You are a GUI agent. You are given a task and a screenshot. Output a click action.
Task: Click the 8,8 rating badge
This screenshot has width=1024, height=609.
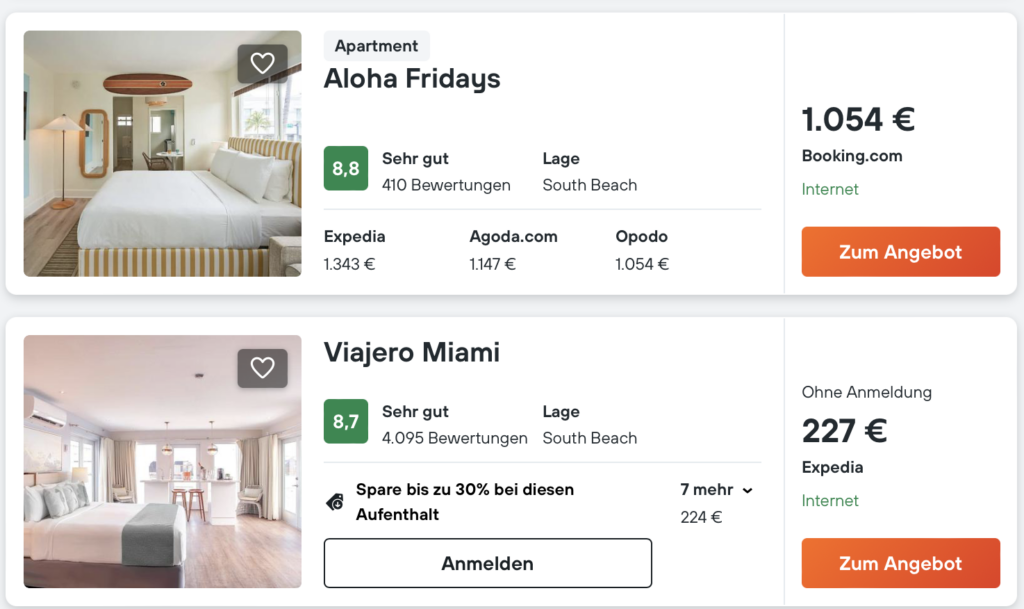346,169
